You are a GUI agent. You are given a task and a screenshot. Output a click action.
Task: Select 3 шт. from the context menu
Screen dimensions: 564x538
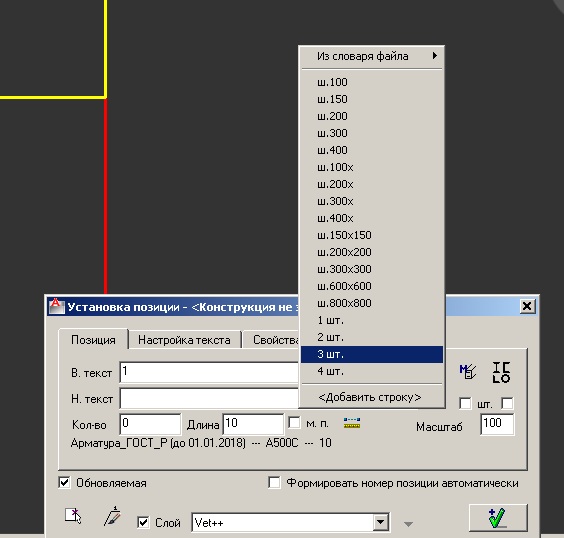tap(372, 354)
